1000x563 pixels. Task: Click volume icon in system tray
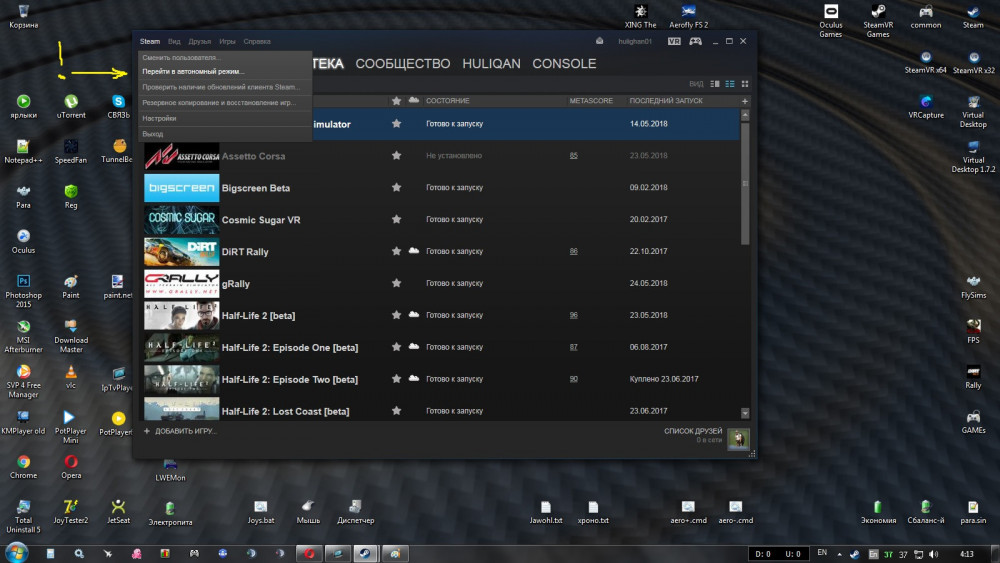tap(934, 554)
